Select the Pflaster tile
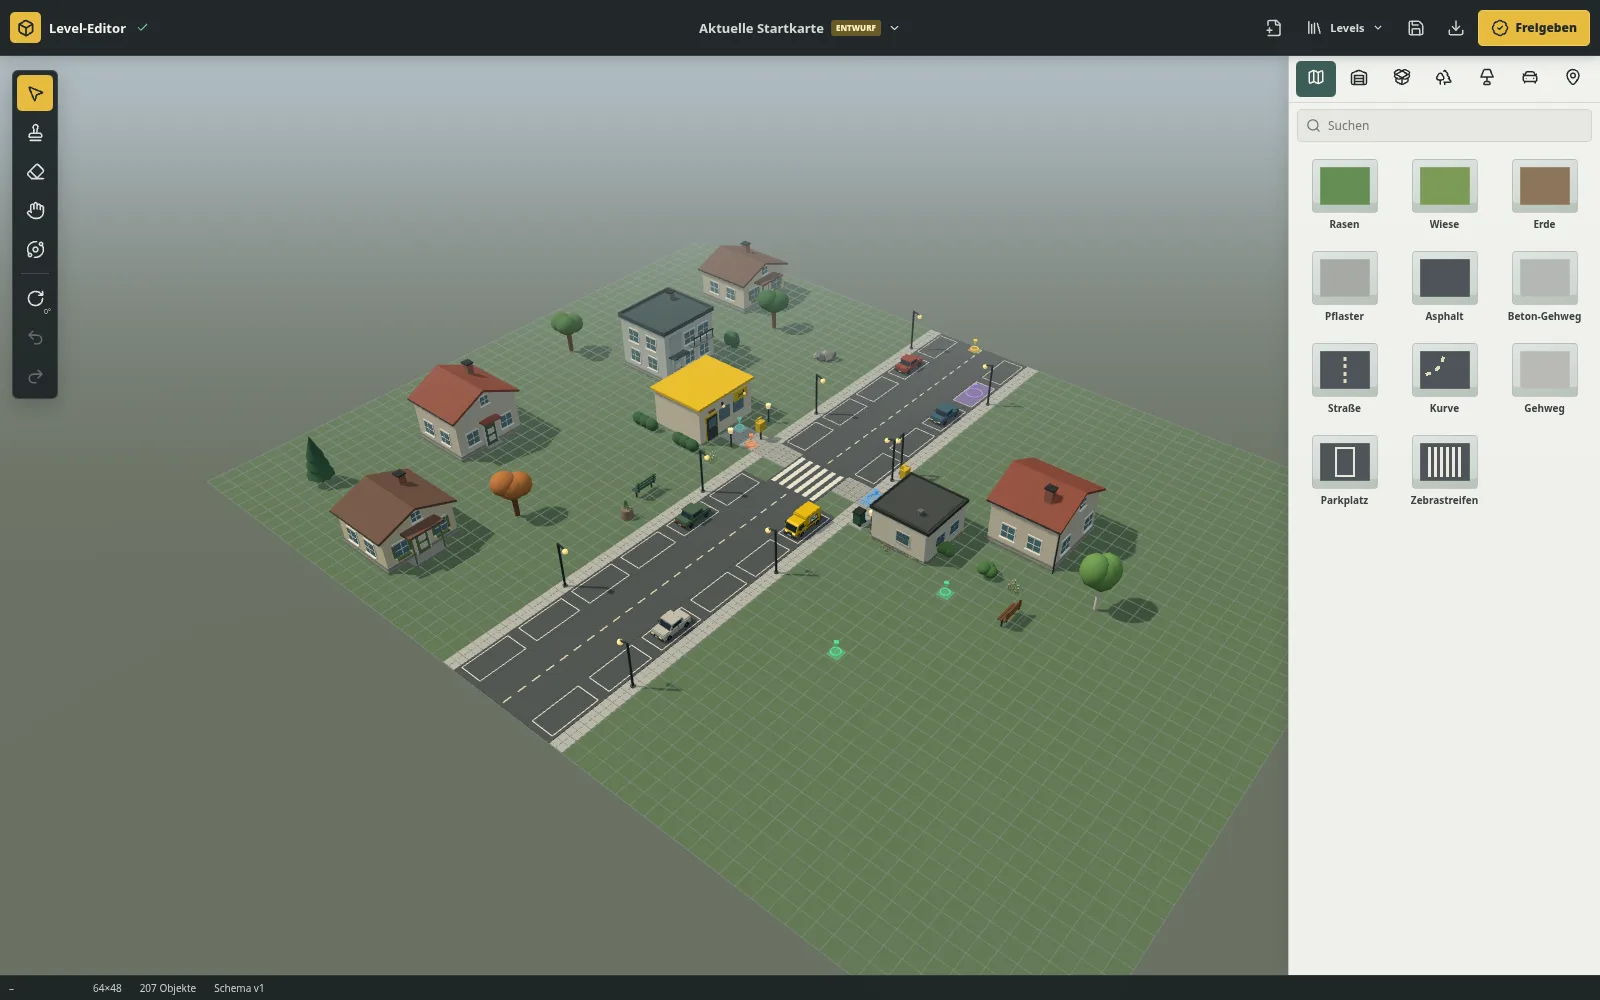The image size is (1600, 1000). [1344, 287]
